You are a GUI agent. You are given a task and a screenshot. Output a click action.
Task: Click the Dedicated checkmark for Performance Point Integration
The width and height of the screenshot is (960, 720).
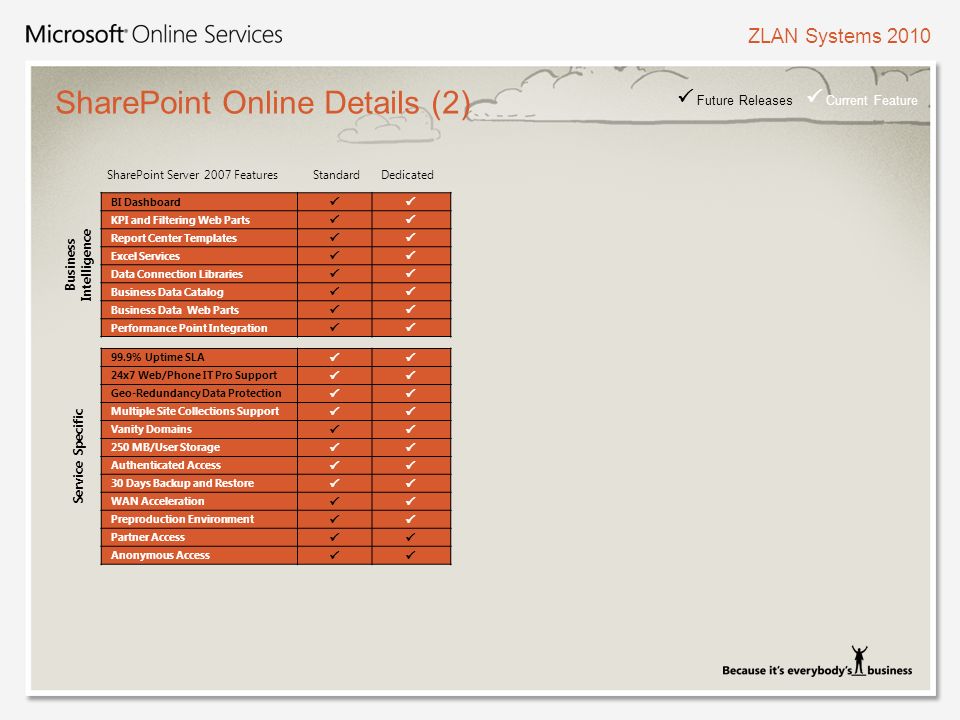point(410,327)
